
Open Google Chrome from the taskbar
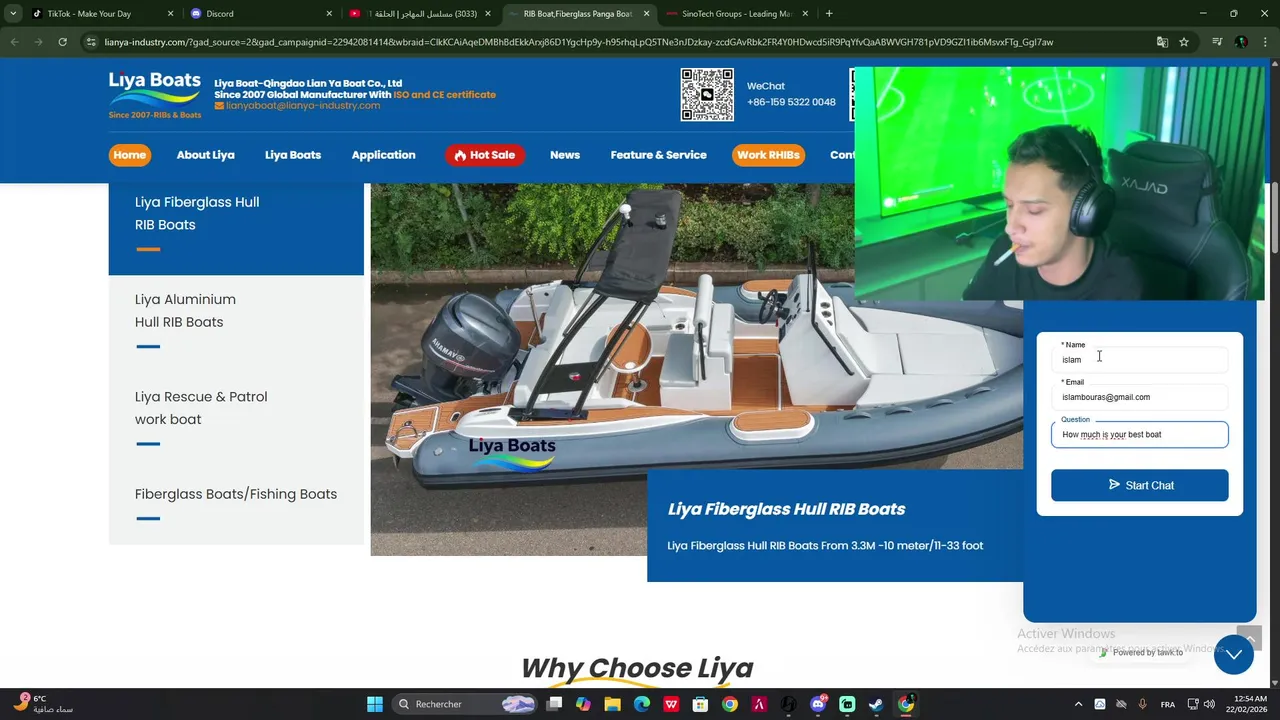tap(730, 704)
